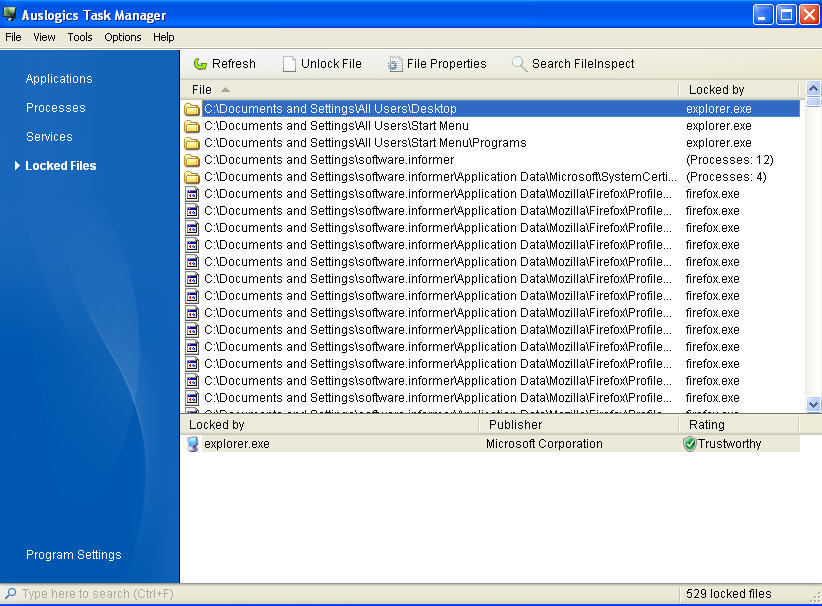Select the Applications section
Screen dimensions: 822x606
pyautogui.click(x=58, y=78)
